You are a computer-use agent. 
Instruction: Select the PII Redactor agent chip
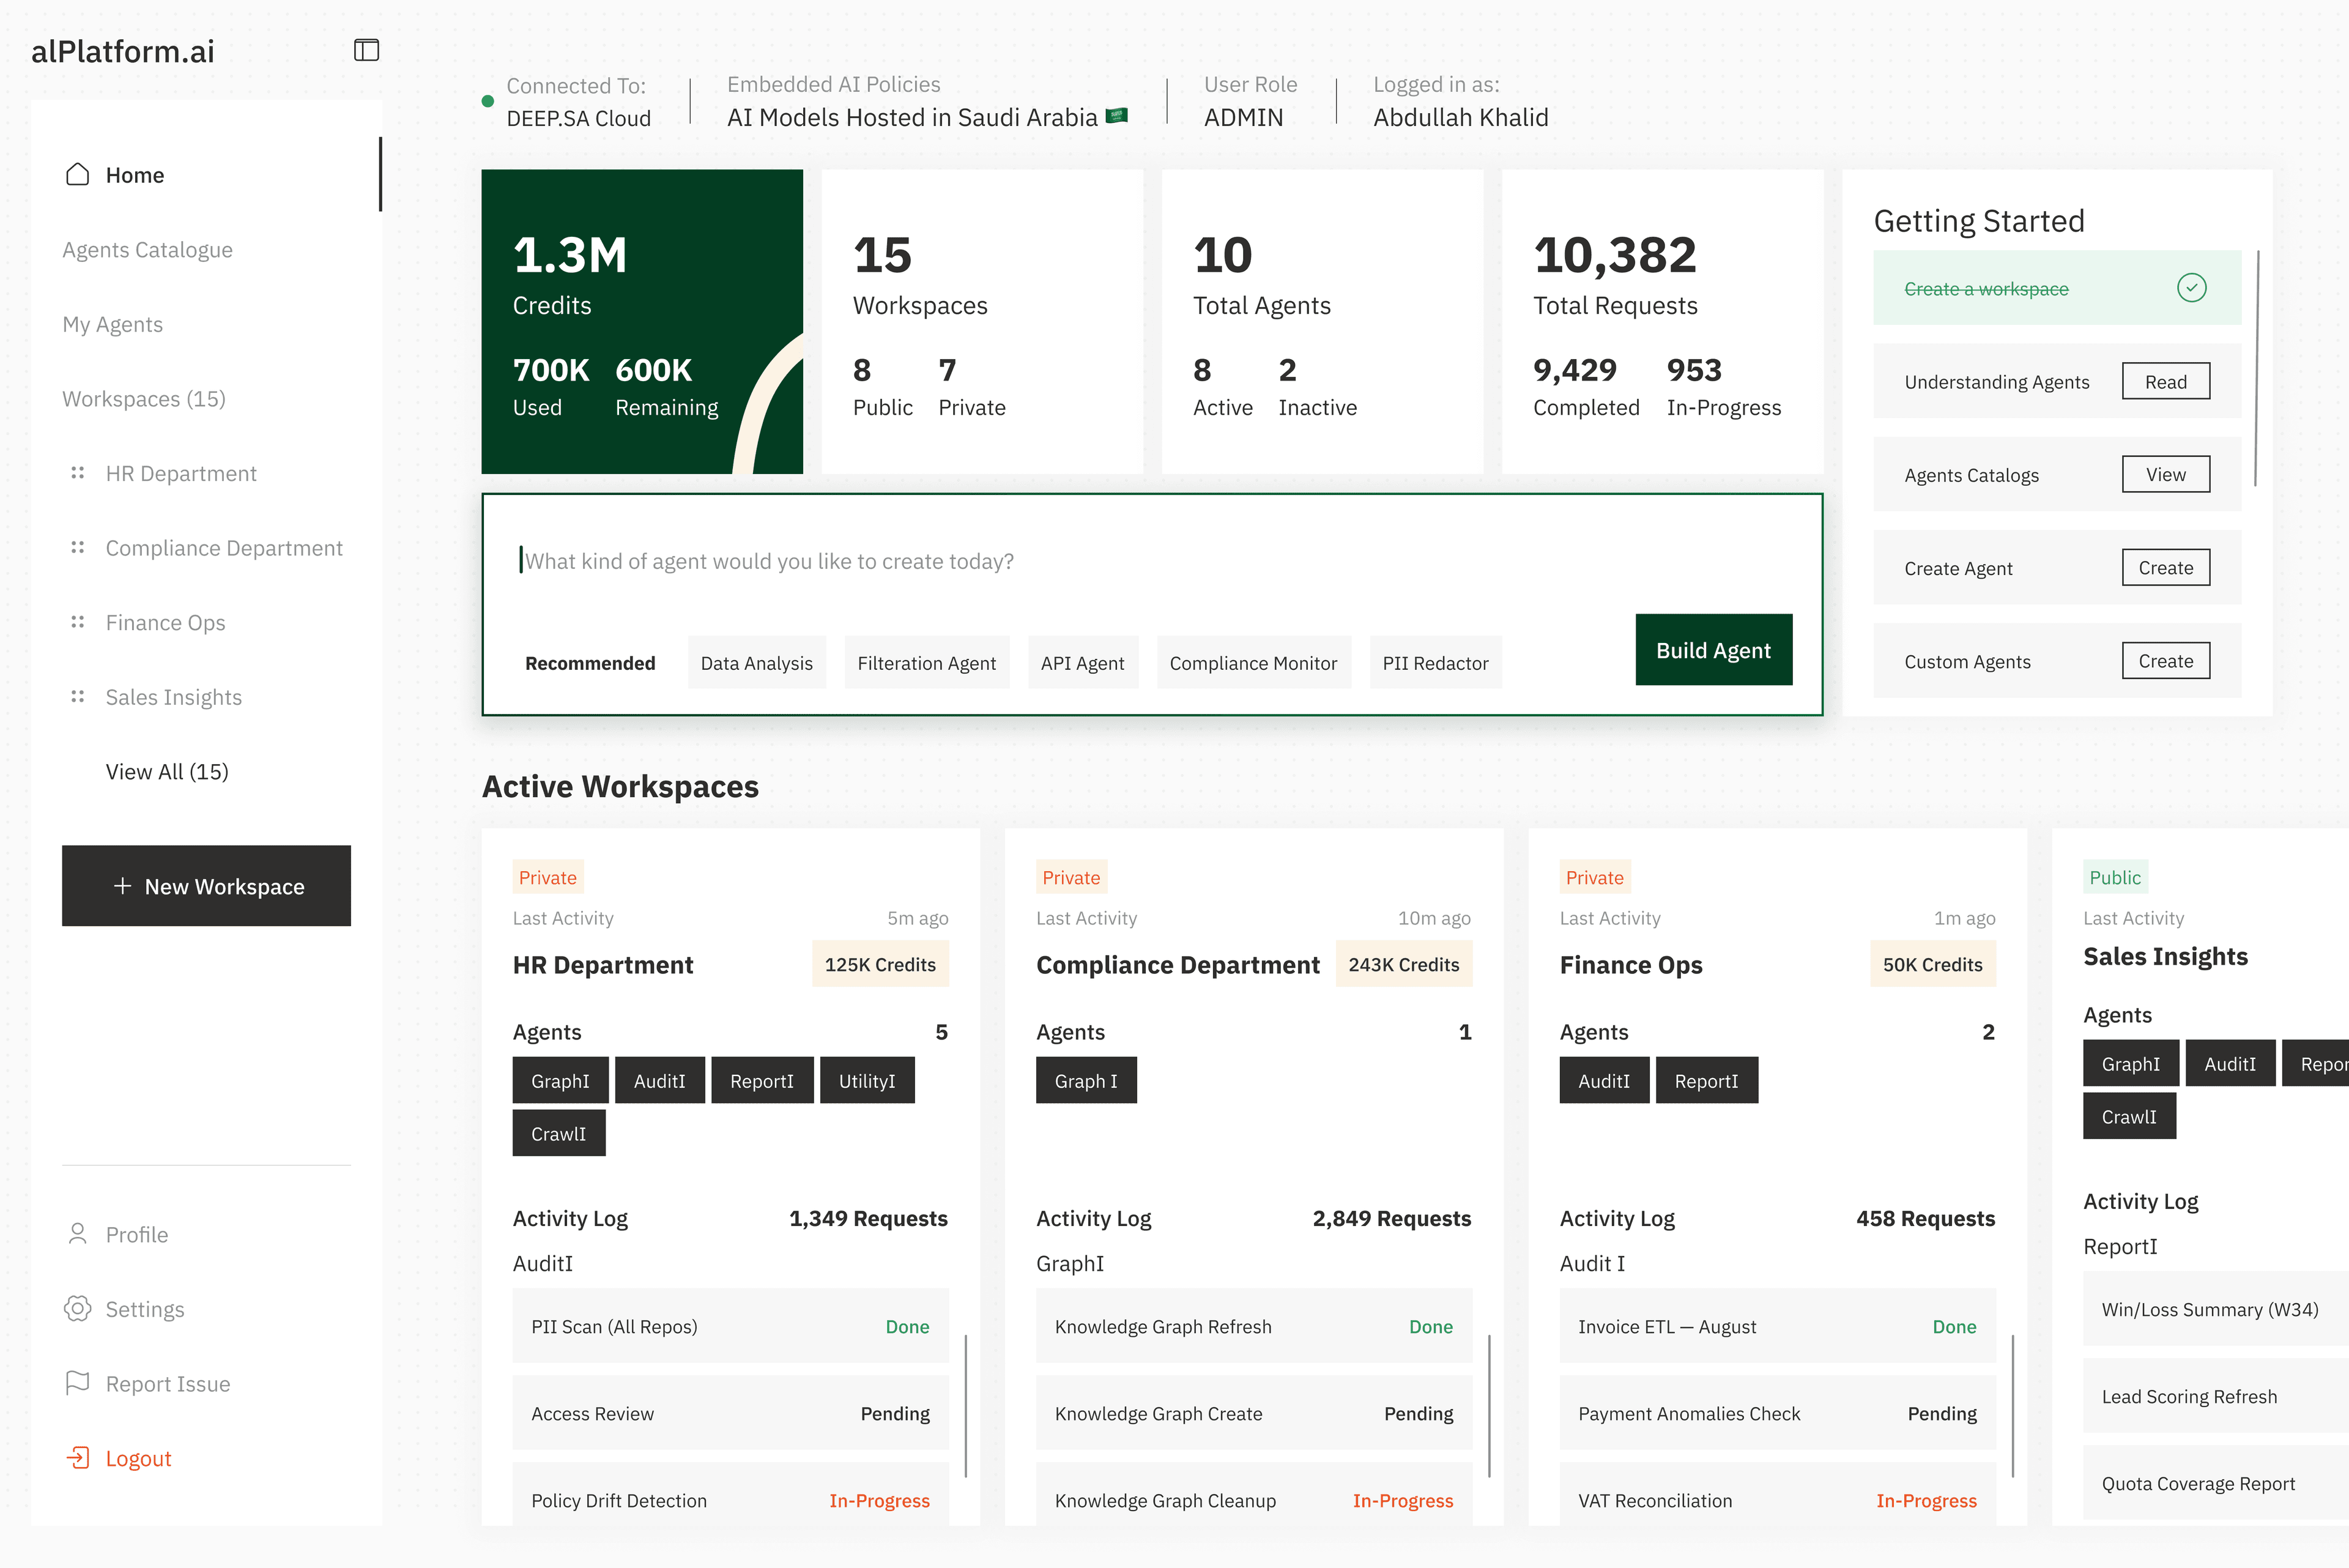(x=1435, y=662)
